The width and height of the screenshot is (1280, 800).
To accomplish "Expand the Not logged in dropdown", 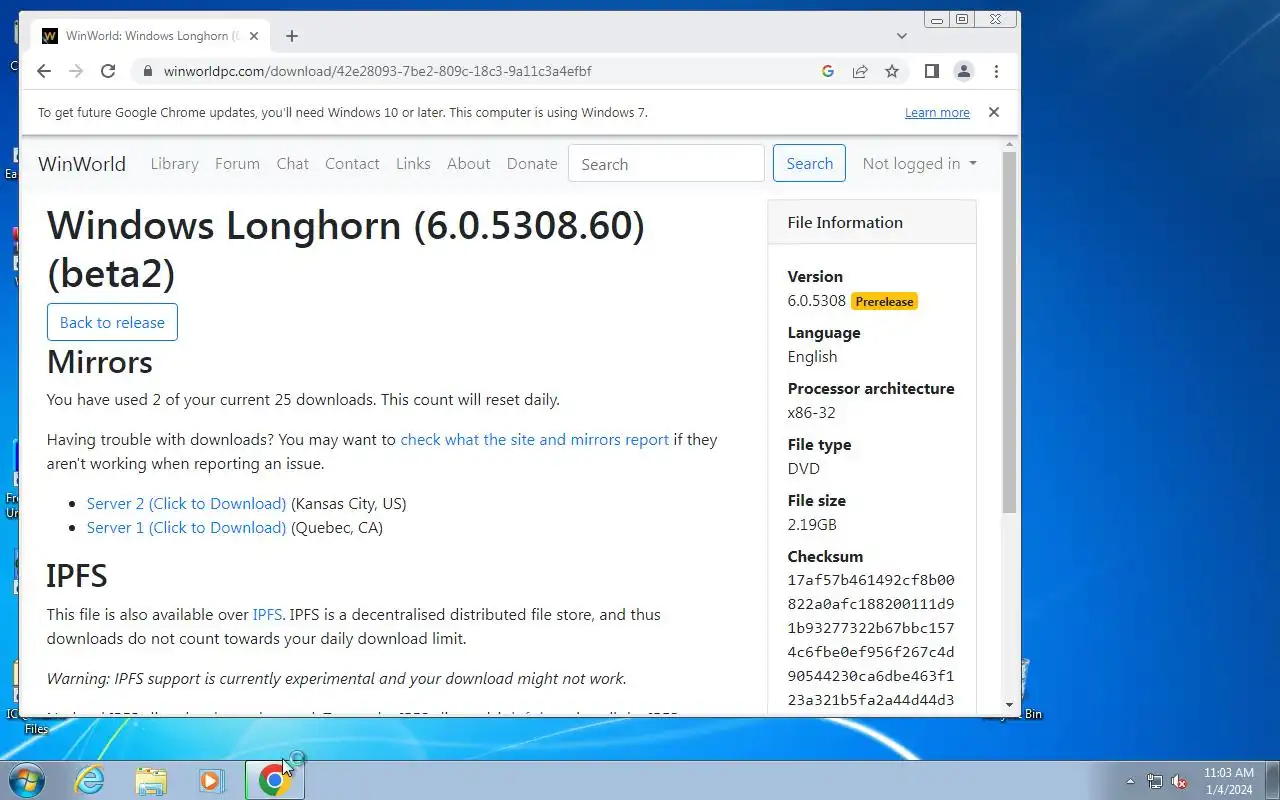I will click(919, 164).
